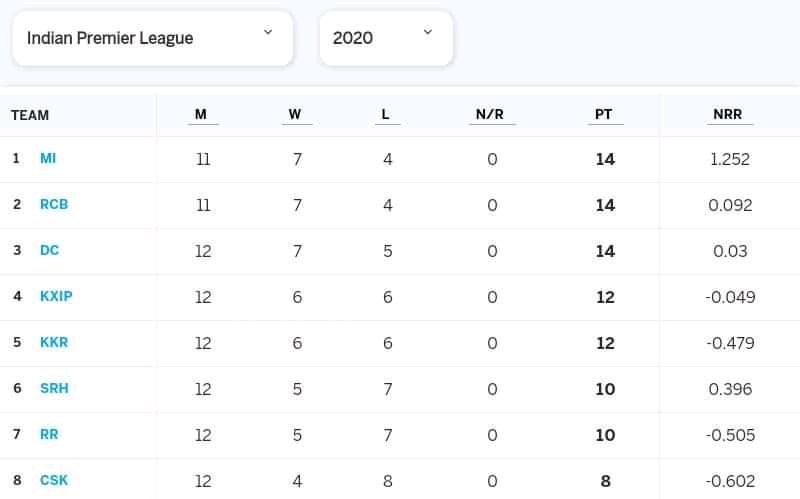Select MI's 1.252 NRR cell
Viewport: 800px width, 499px height.
click(730, 159)
